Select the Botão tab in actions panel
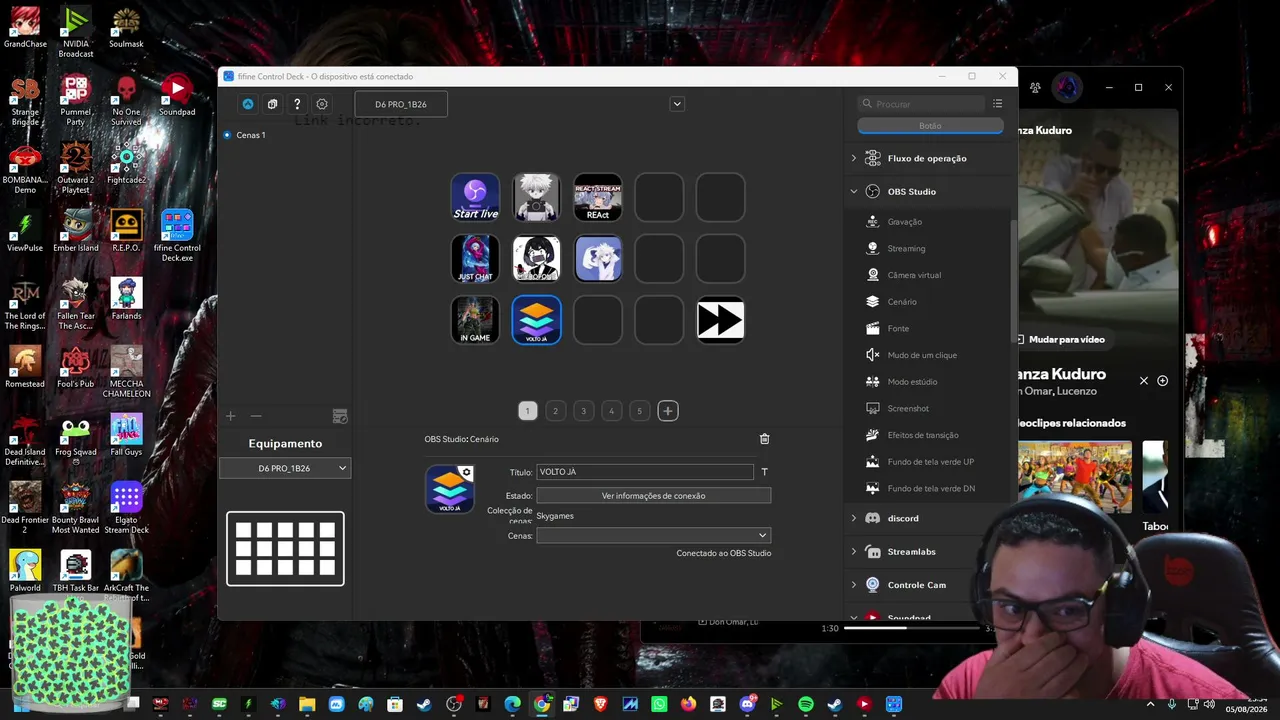 [x=930, y=126]
